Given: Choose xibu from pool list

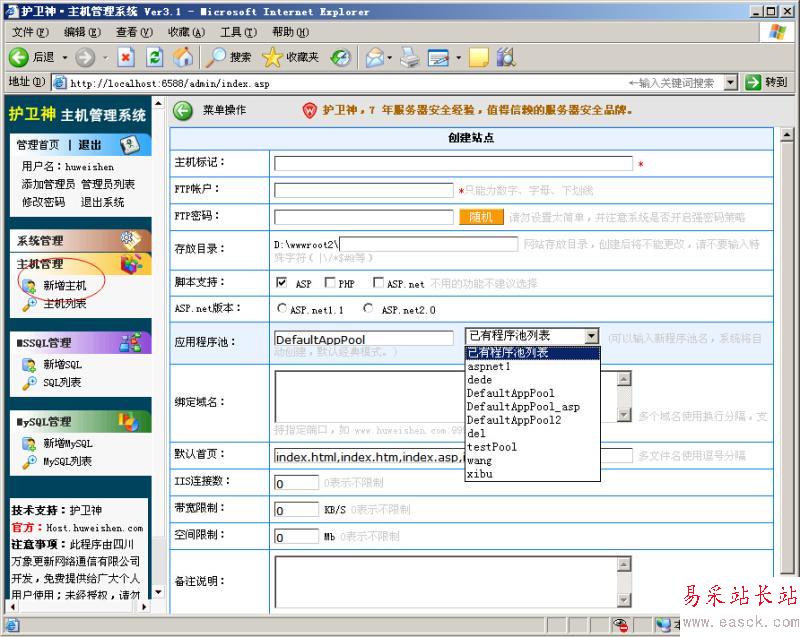Looking at the screenshot, I should click(x=533, y=474).
